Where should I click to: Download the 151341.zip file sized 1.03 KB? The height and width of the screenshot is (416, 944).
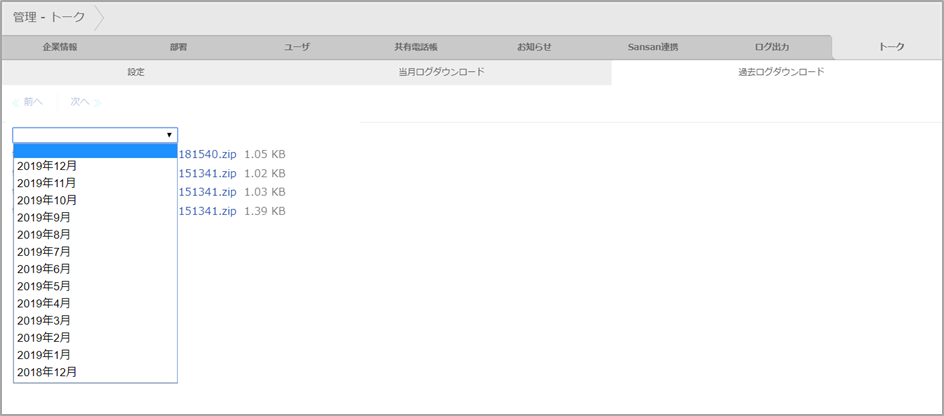[208, 192]
